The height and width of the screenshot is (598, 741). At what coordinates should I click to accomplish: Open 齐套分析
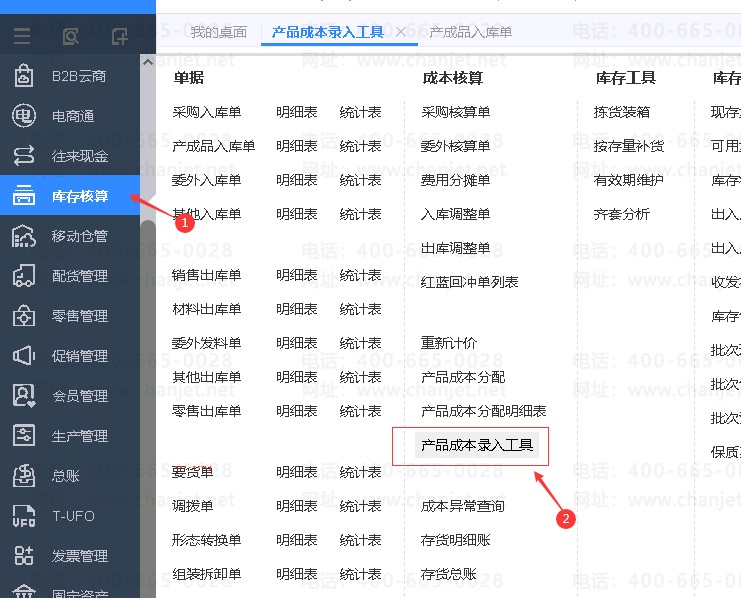[x=621, y=214]
